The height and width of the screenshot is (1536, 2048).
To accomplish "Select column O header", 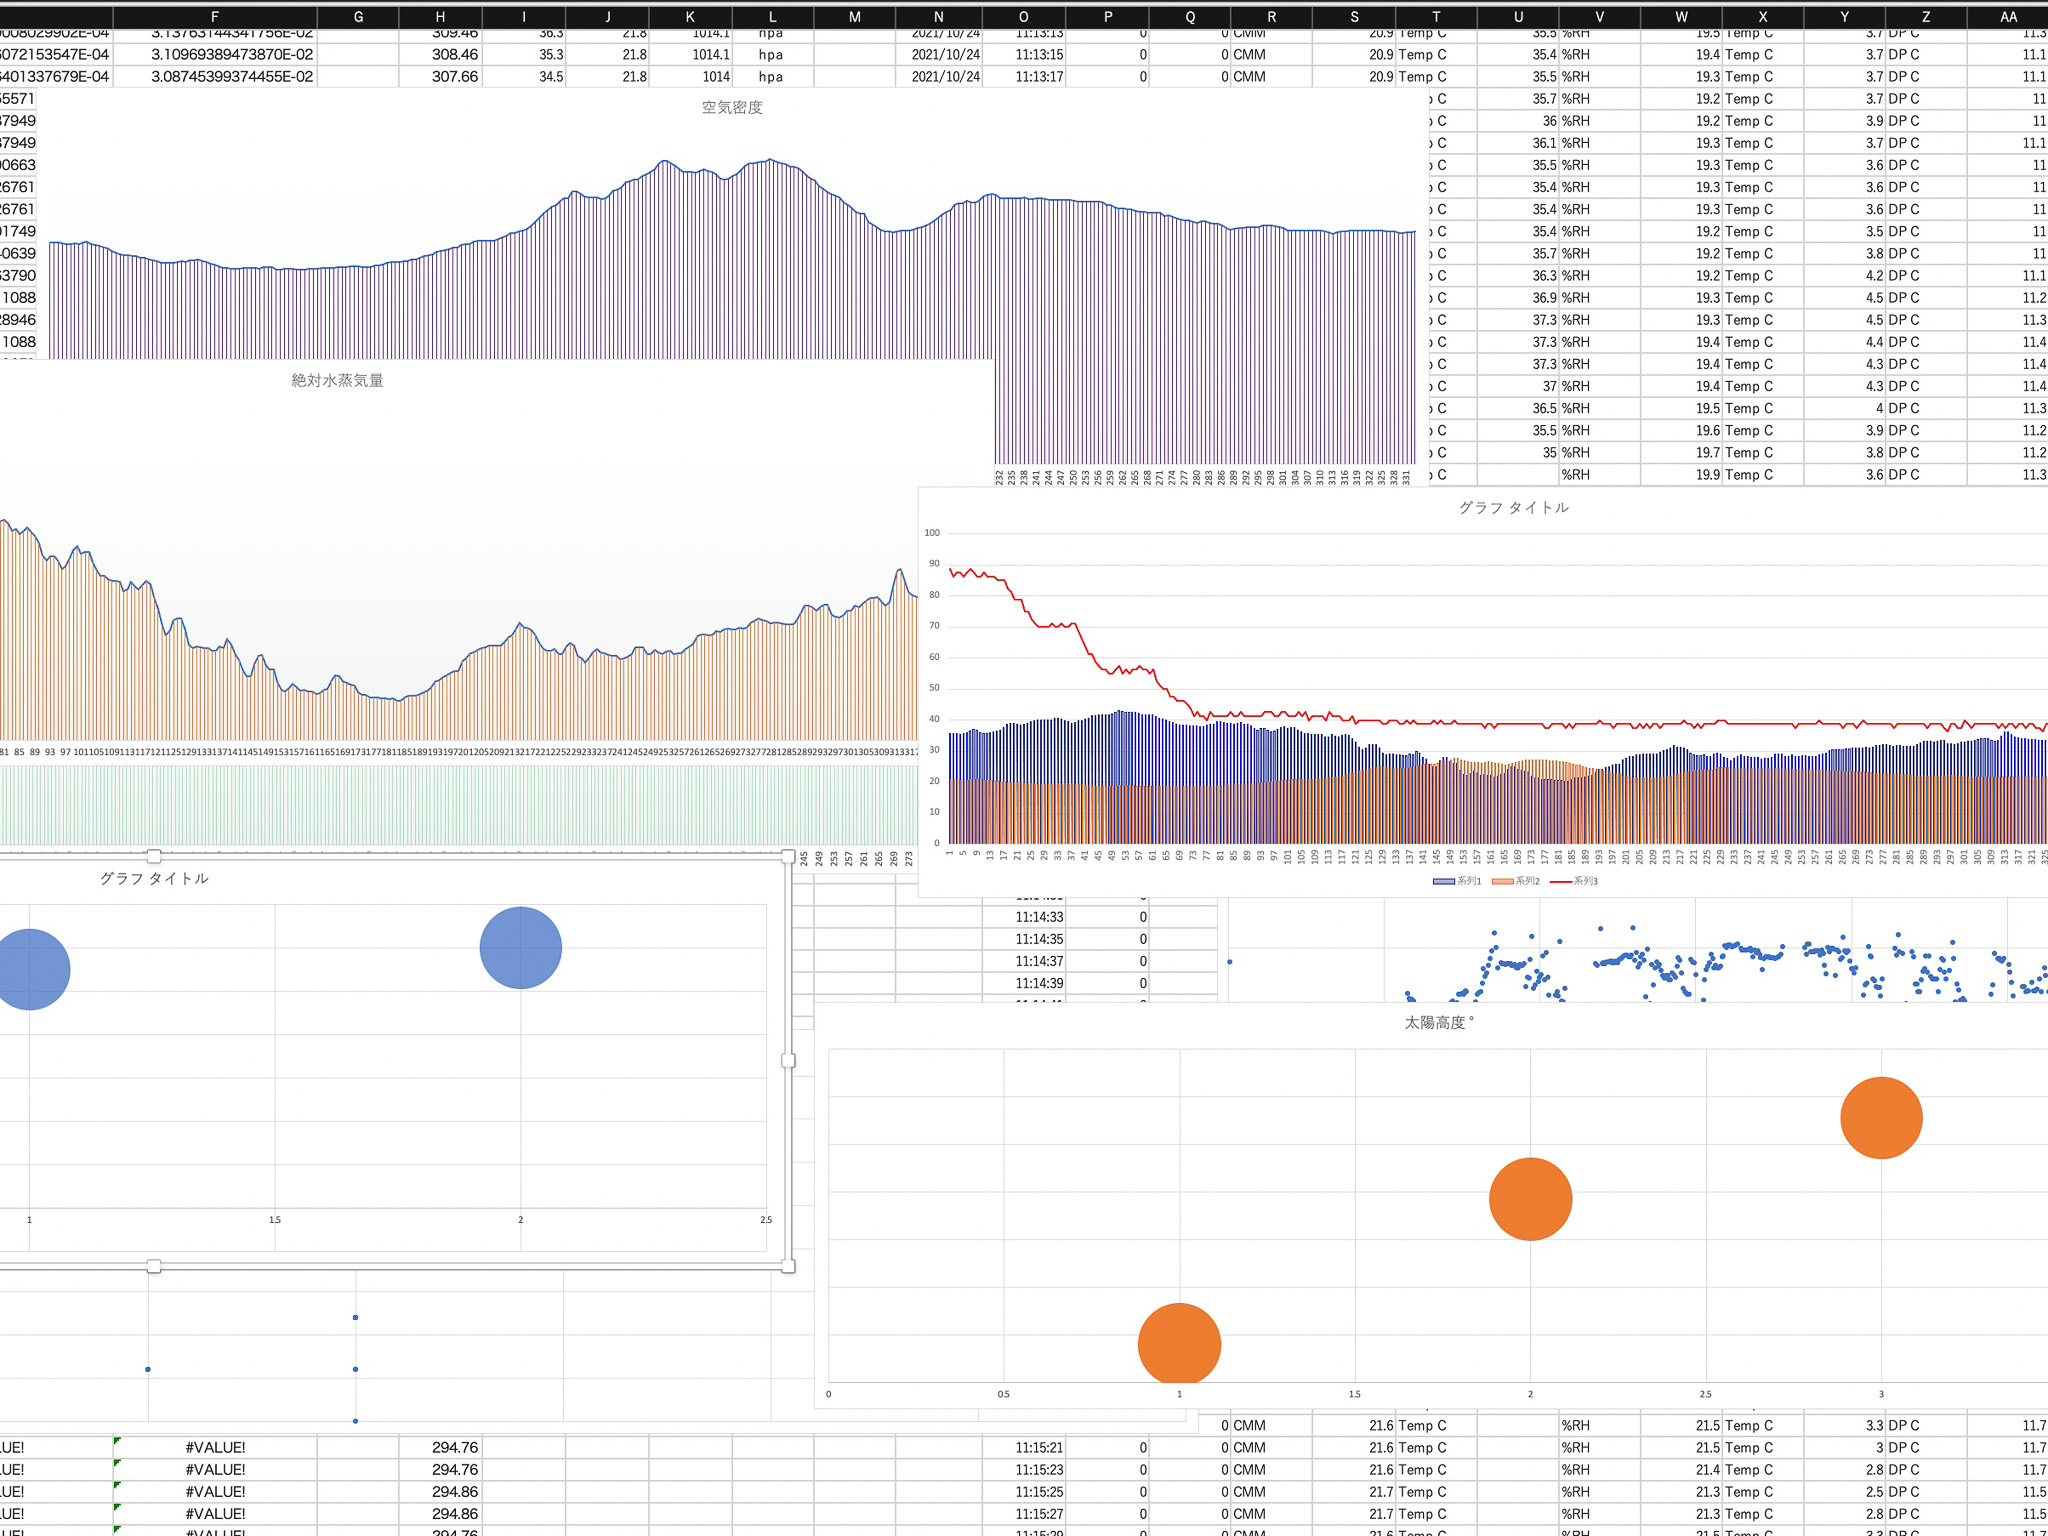I will coord(1023,17).
